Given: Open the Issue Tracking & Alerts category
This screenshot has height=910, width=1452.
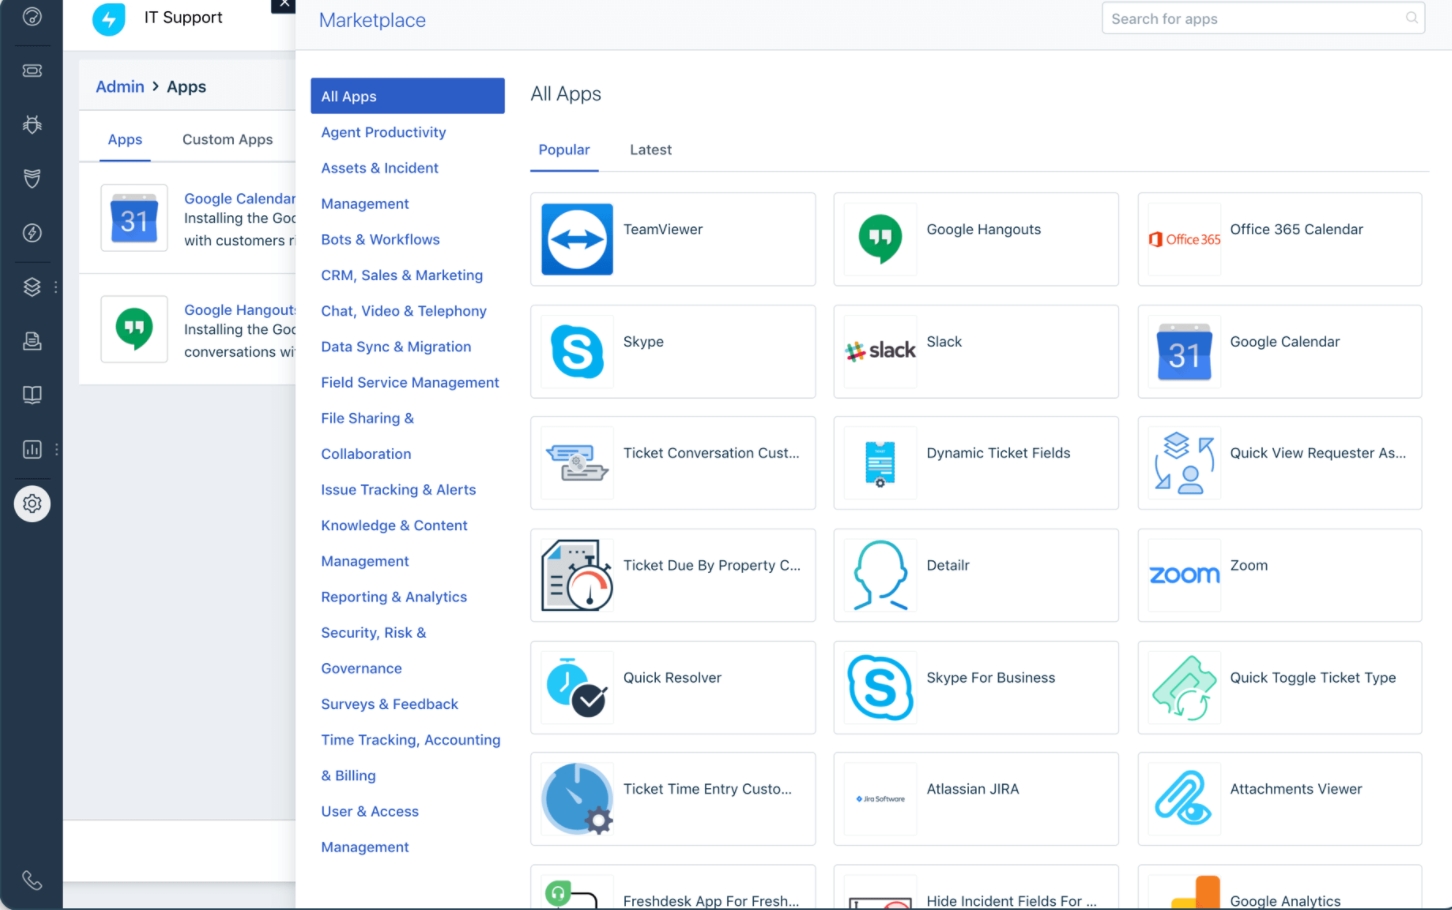Looking at the screenshot, I should pos(398,490).
